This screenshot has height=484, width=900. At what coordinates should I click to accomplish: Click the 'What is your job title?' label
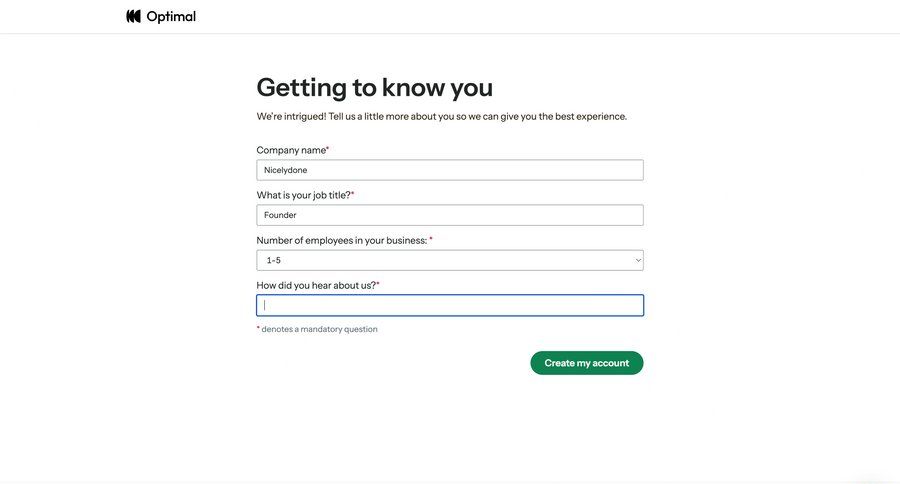tap(303, 195)
